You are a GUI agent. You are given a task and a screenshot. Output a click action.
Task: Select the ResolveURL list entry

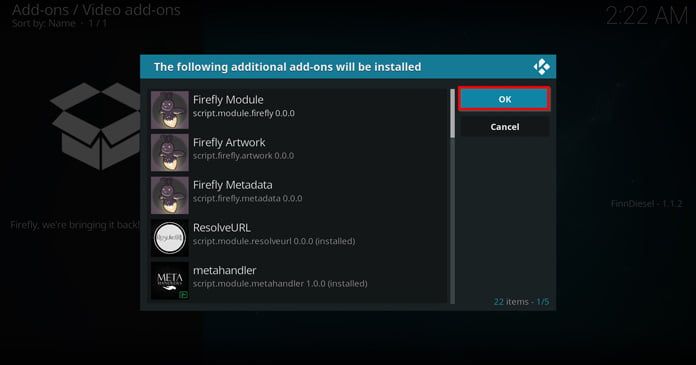point(299,238)
